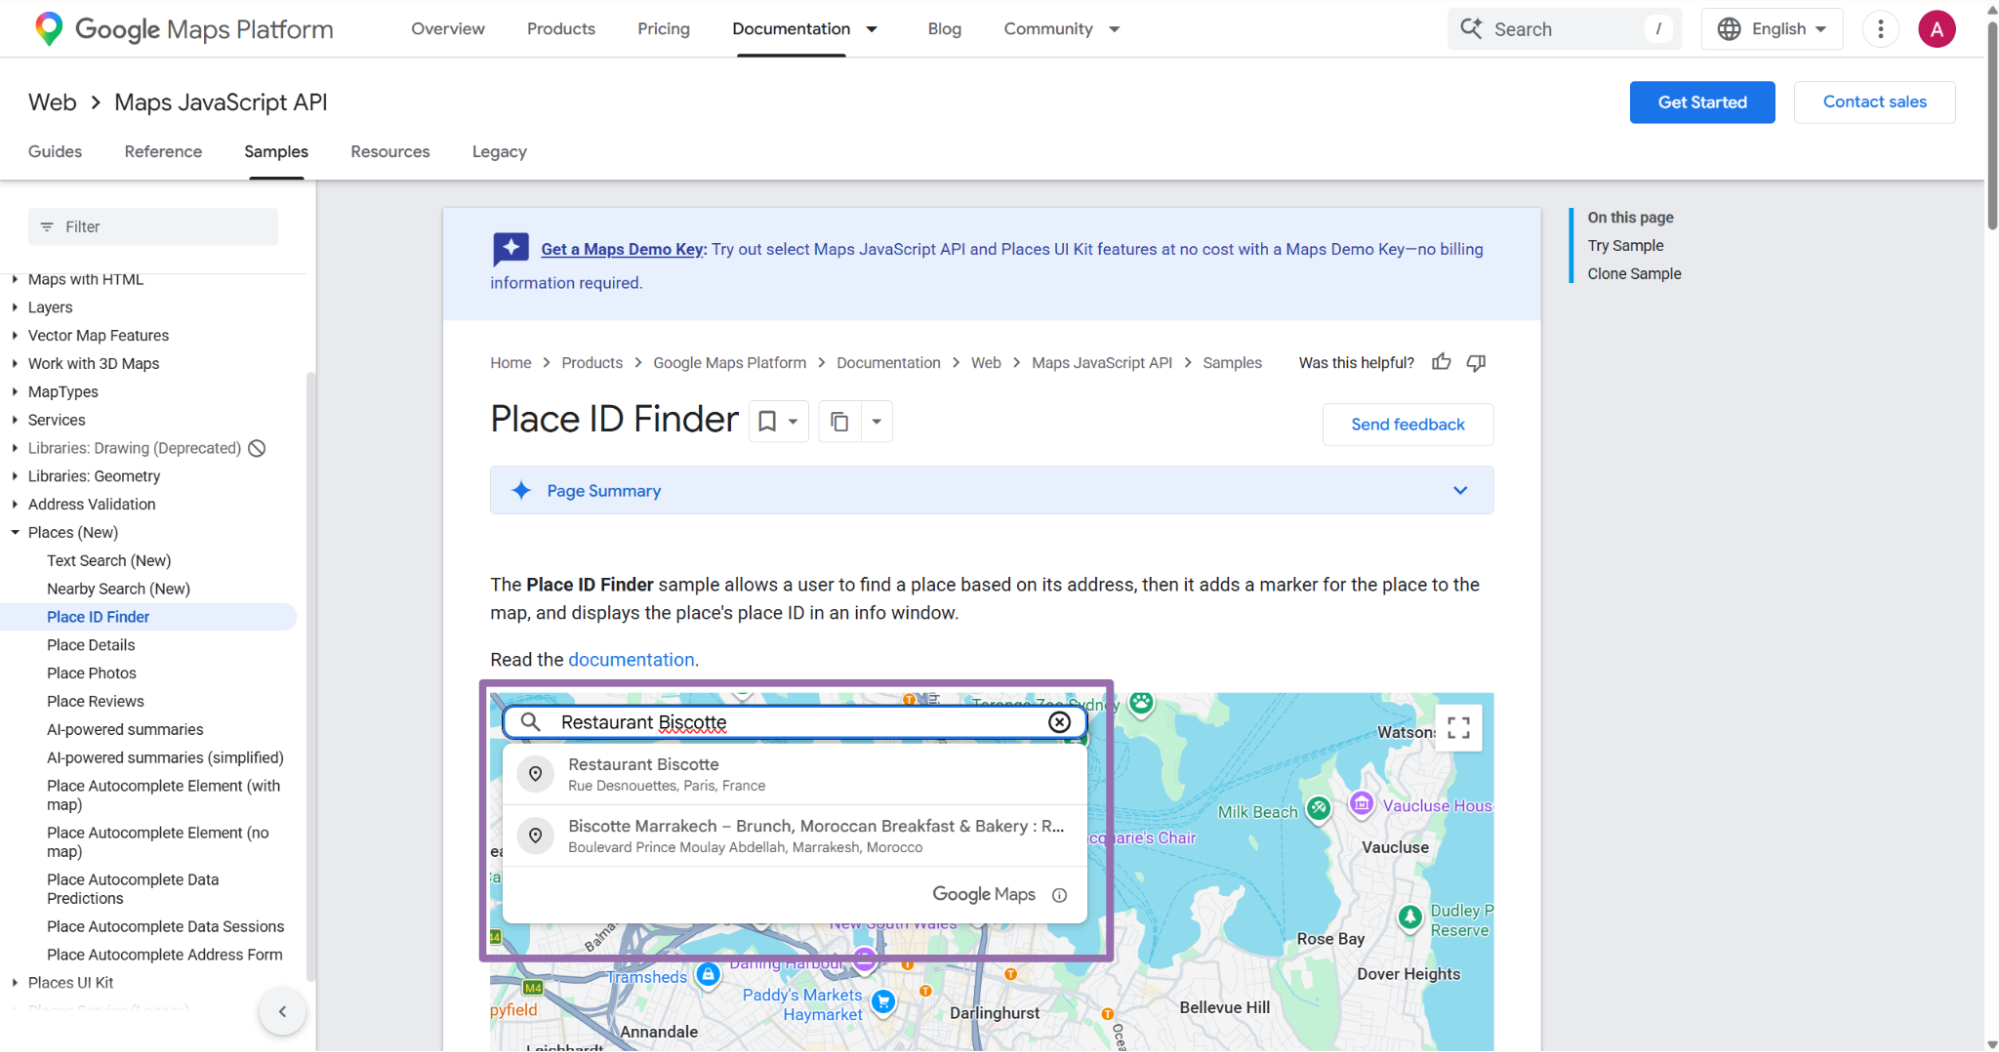Viewport: 1999px width, 1052px height.
Task: Click the Milk Beach map marker
Action: (x=1319, y=808)
